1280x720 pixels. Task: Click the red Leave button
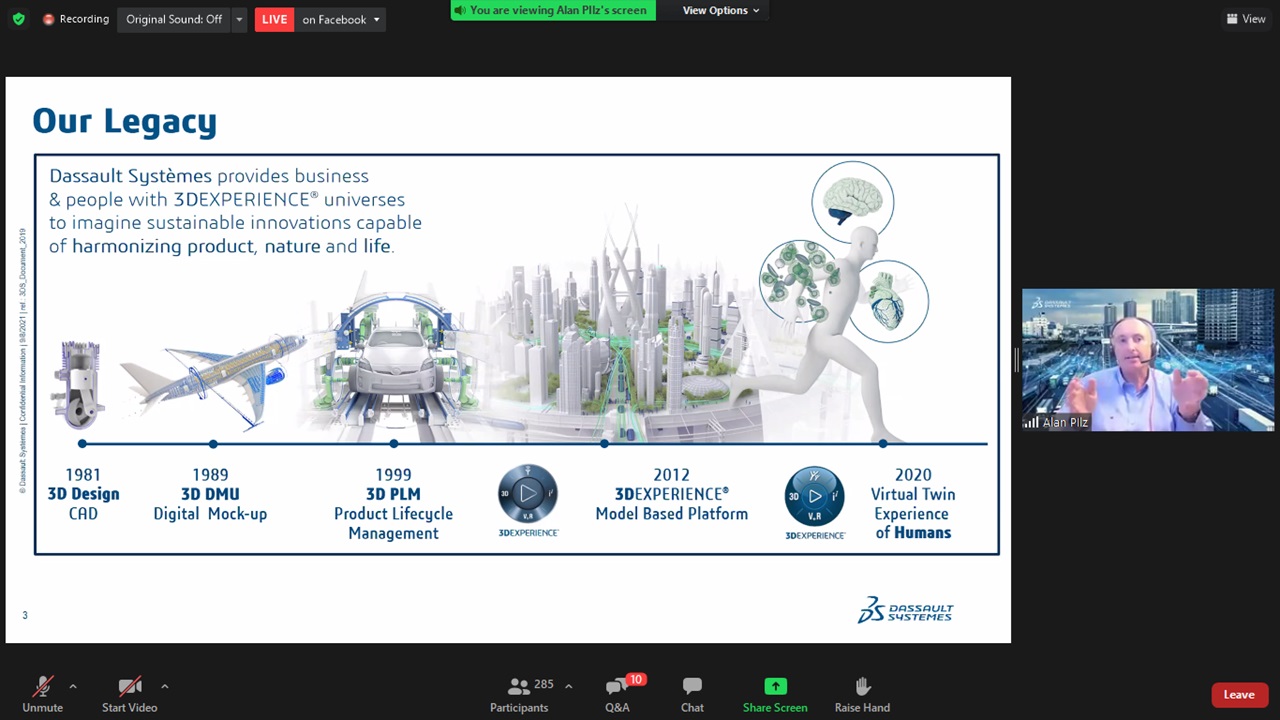point(1239,695)
